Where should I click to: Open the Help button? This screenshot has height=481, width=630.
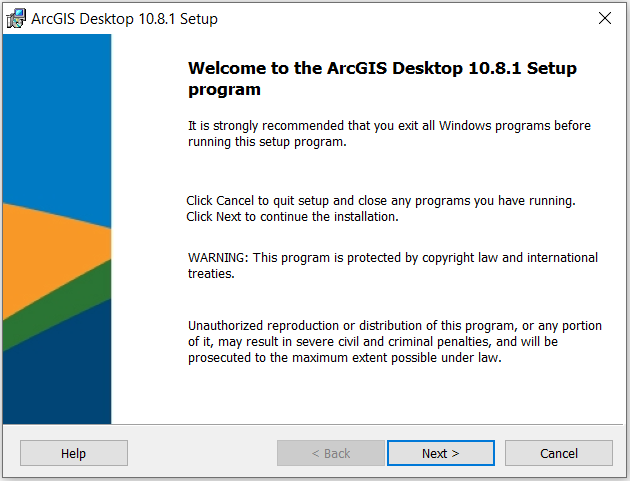tap(74, 453)
